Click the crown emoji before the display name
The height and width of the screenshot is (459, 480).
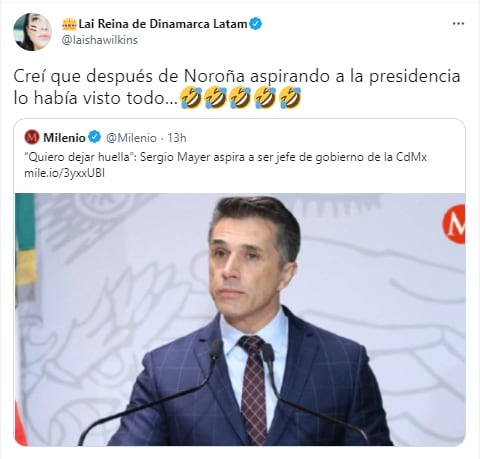click(x=69, y=24)
